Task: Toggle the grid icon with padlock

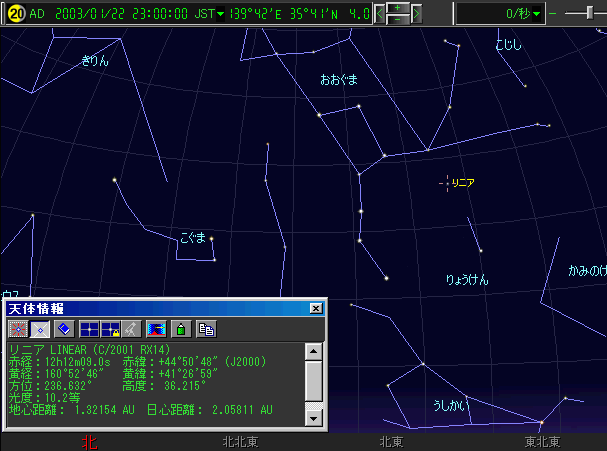Action: pyautogui.click(x=110, y=328)
